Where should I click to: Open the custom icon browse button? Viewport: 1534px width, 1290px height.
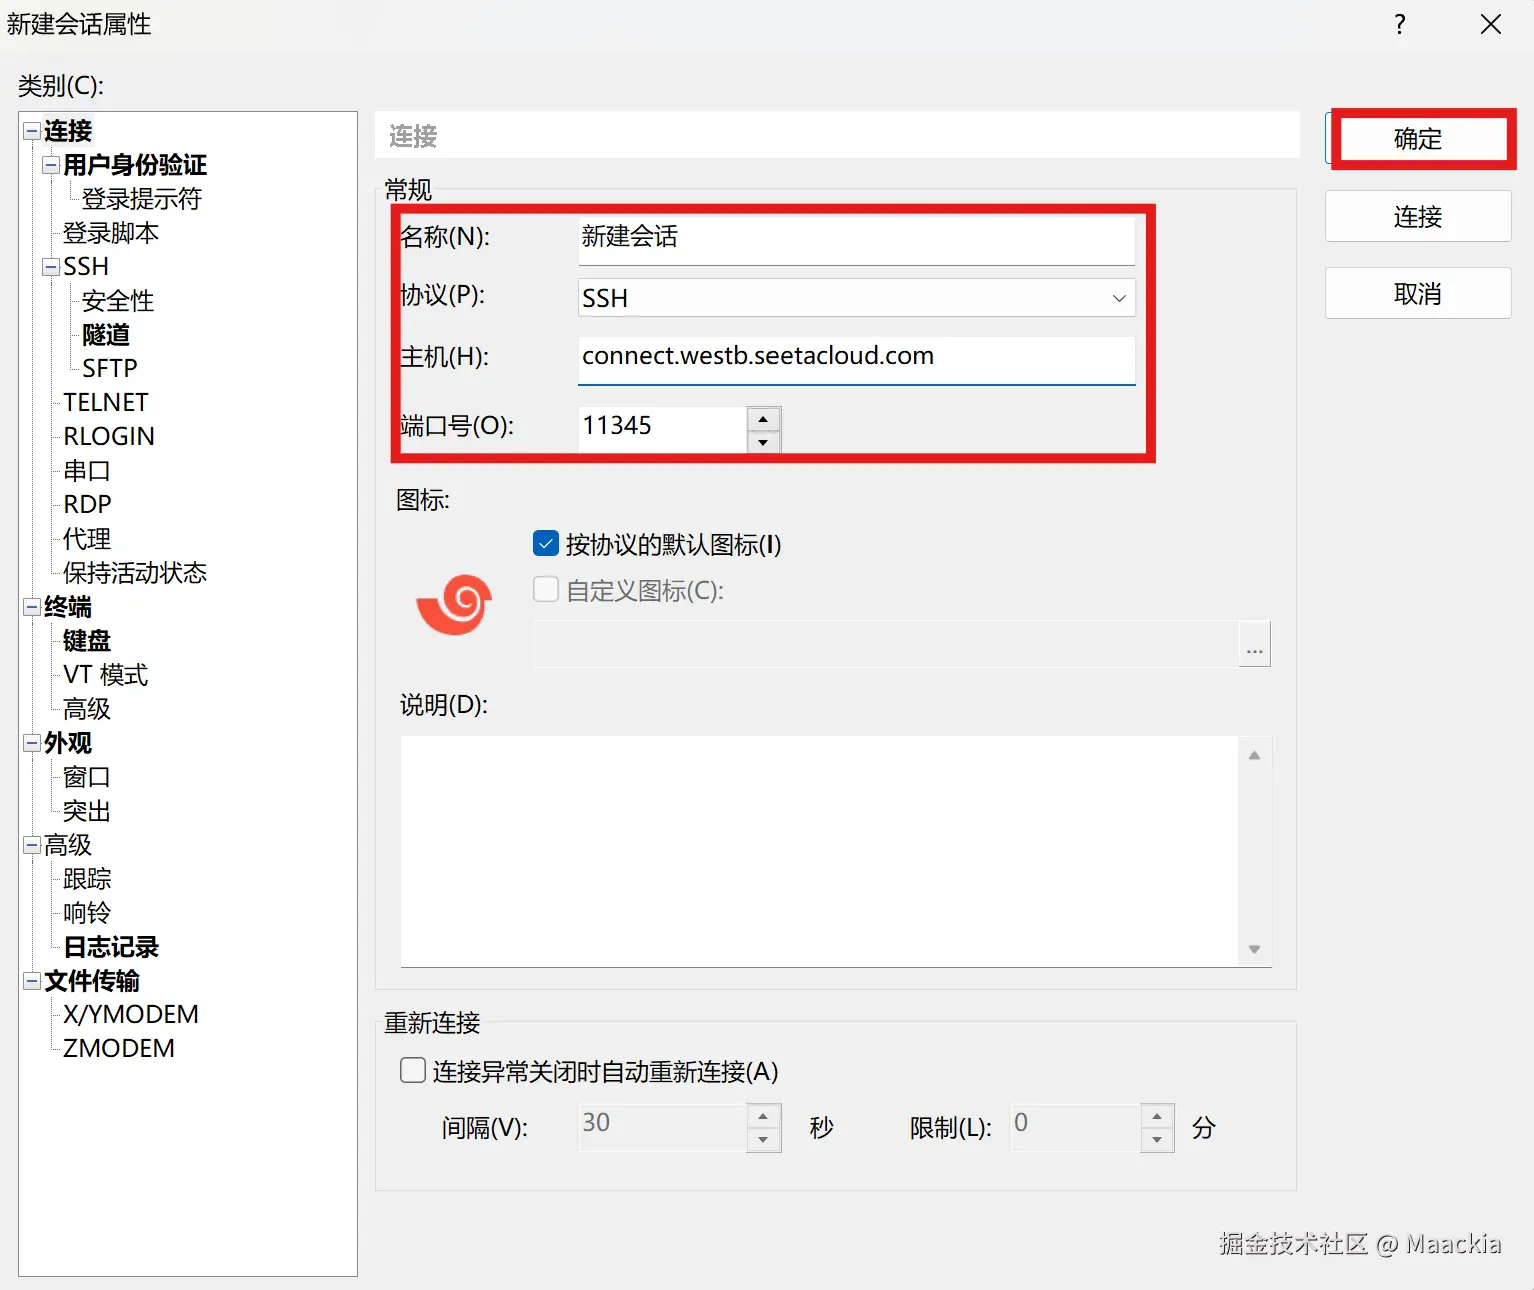click(1255, 644)
